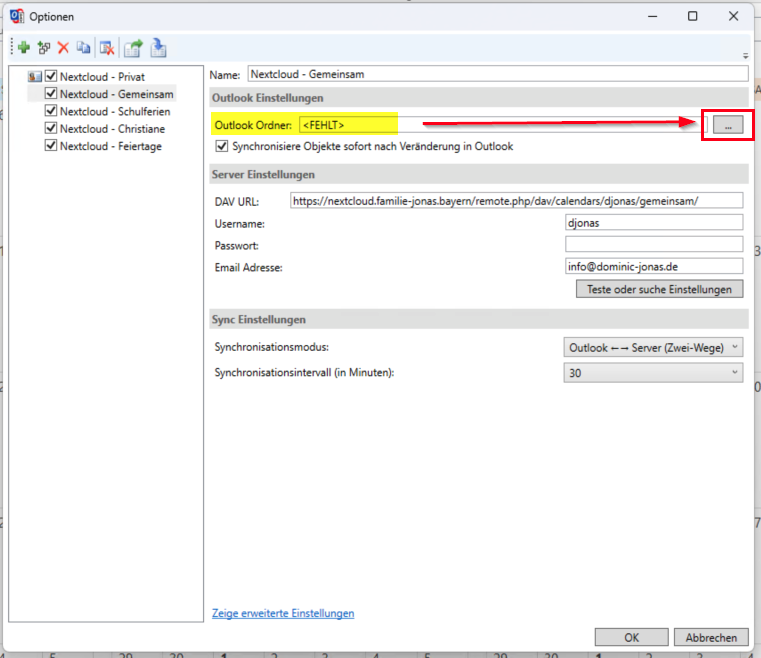Select Nextcloud - Christiane profile in list
This screenshot has width=761, height=658.
(112, 129)
